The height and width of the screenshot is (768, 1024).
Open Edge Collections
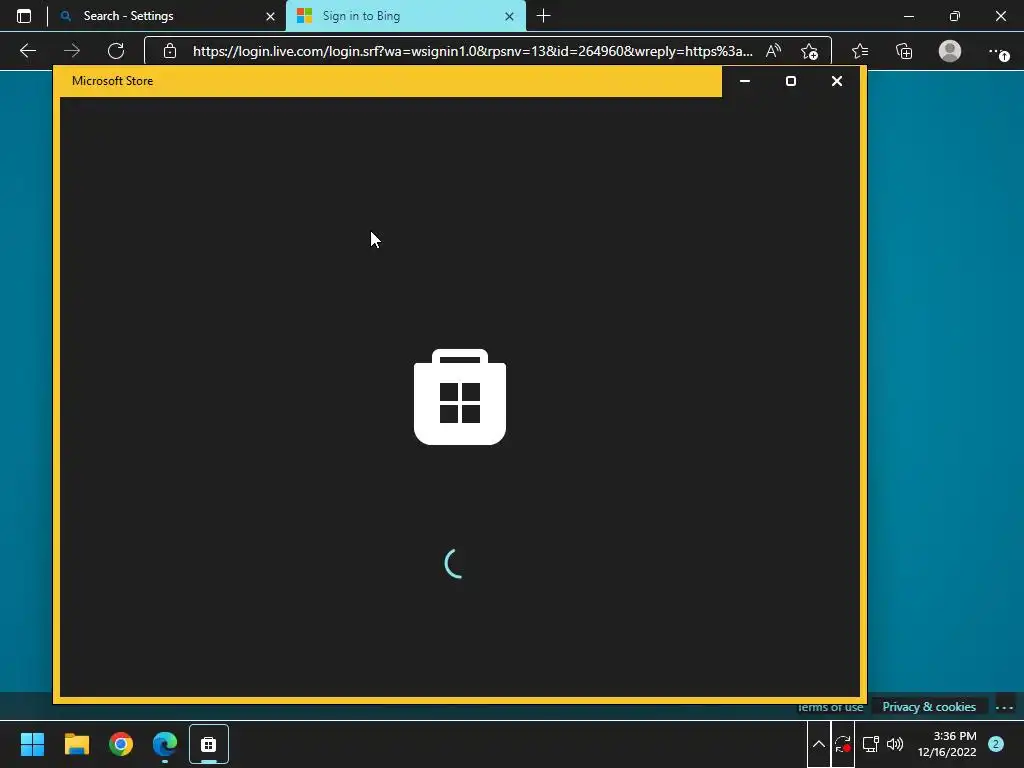point(904,51)
